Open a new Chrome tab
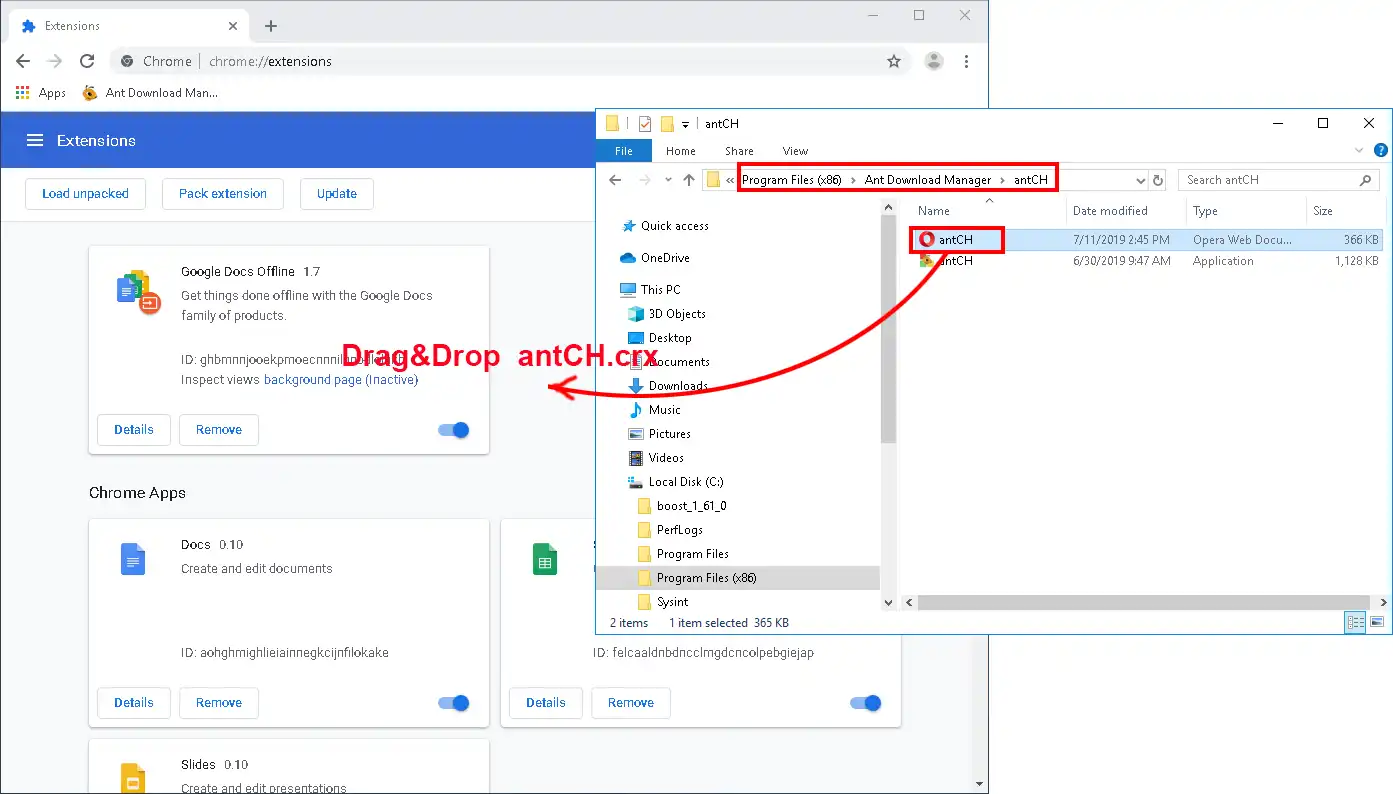1393x794 pixels. pyautogui.click(x=271, y=26)
